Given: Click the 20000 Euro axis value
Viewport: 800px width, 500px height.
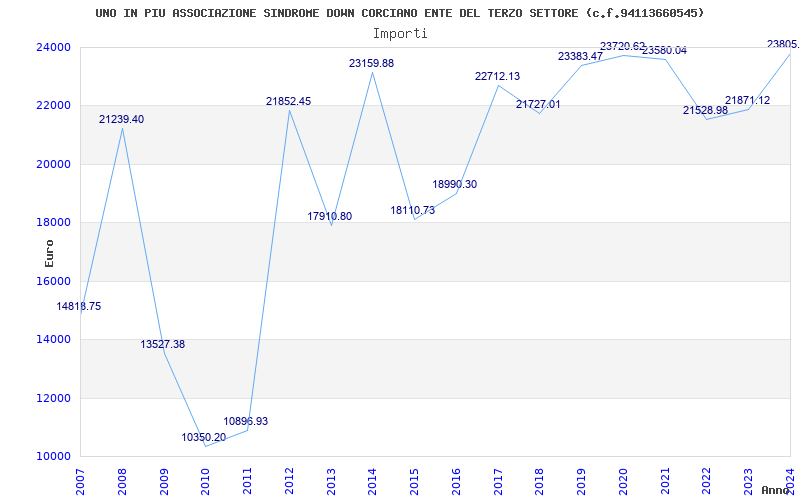Looking at the screenshot, I should click(x=53, y=164).
